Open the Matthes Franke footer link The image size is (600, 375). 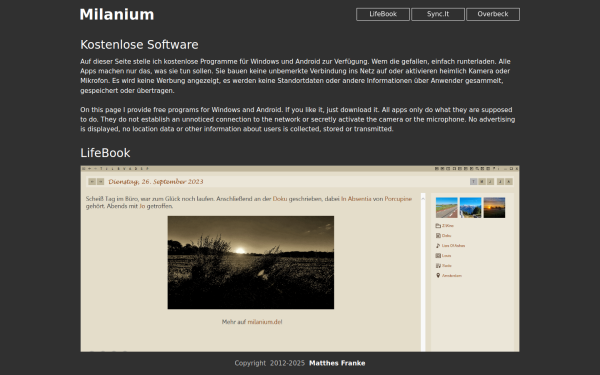coord(337,363)
